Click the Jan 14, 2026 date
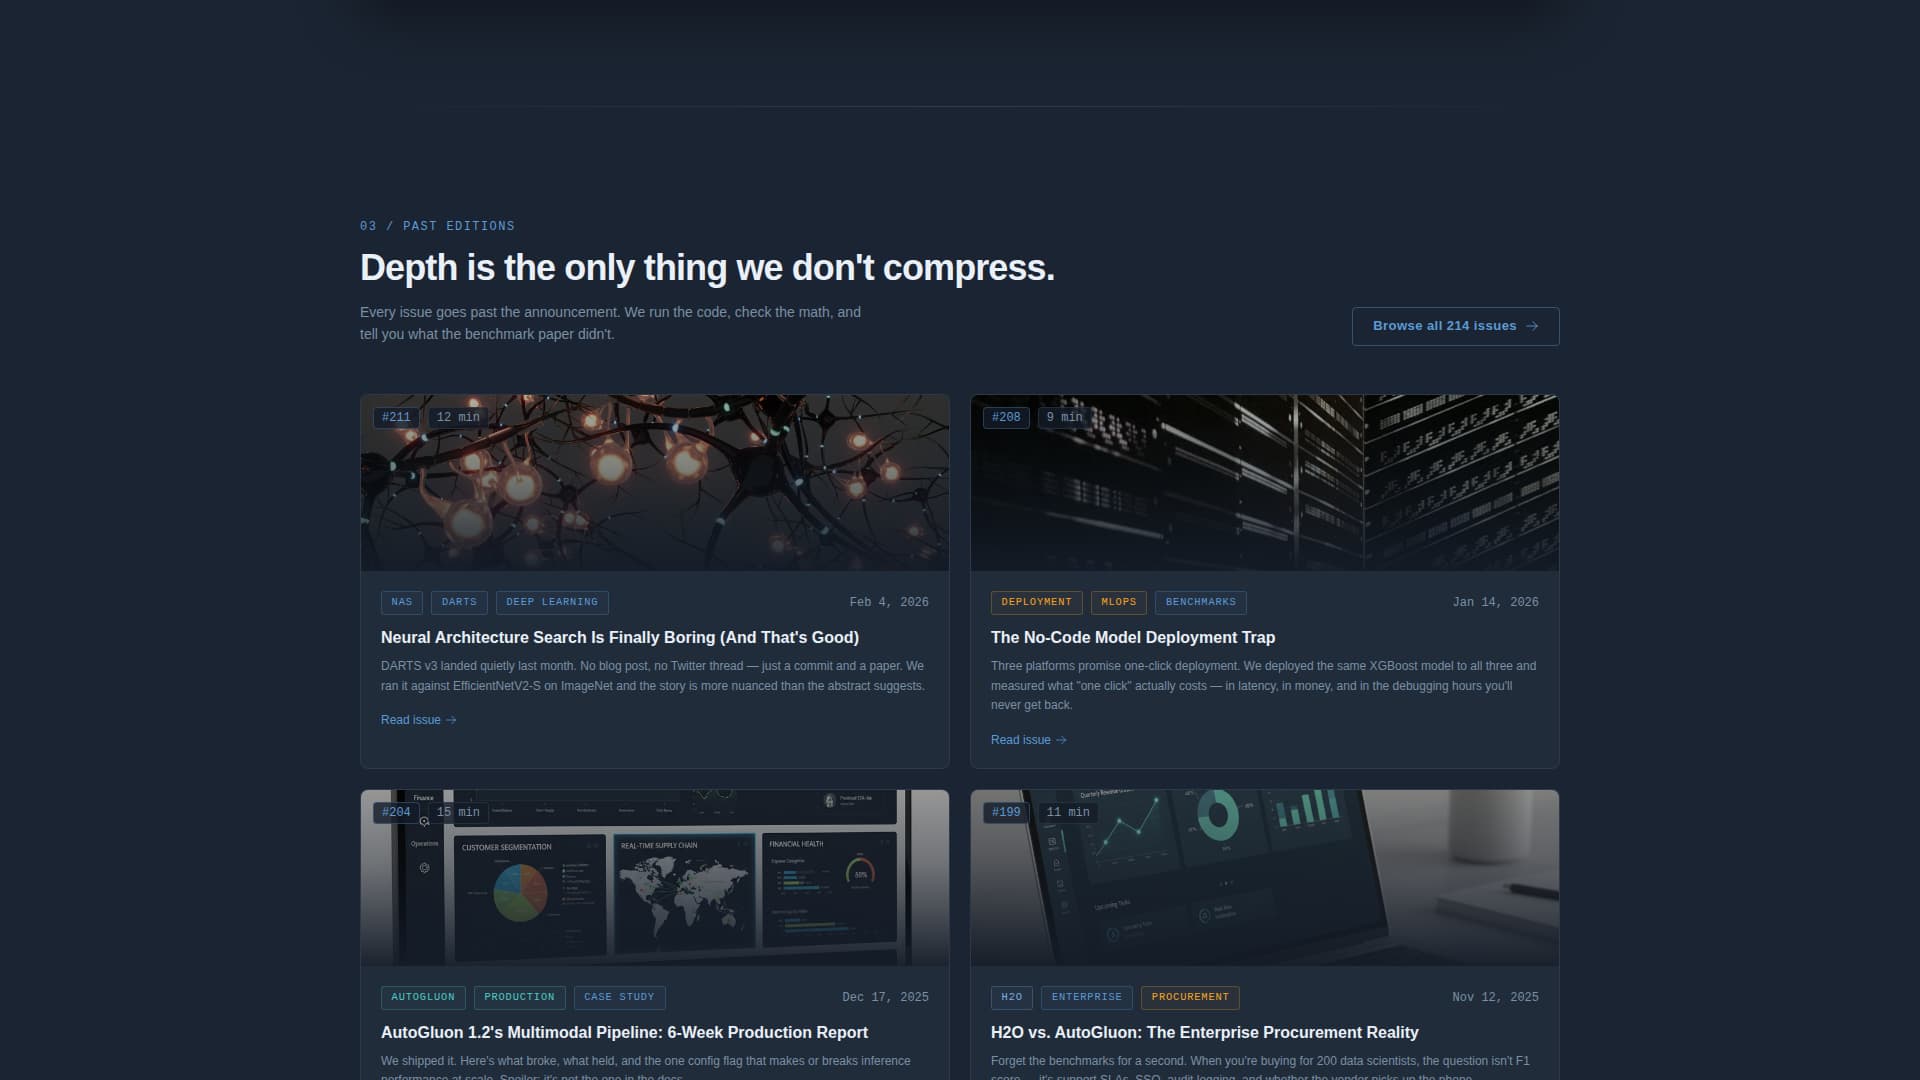The width and height of the screenshot is (1920, 1080). (1495, 602)
